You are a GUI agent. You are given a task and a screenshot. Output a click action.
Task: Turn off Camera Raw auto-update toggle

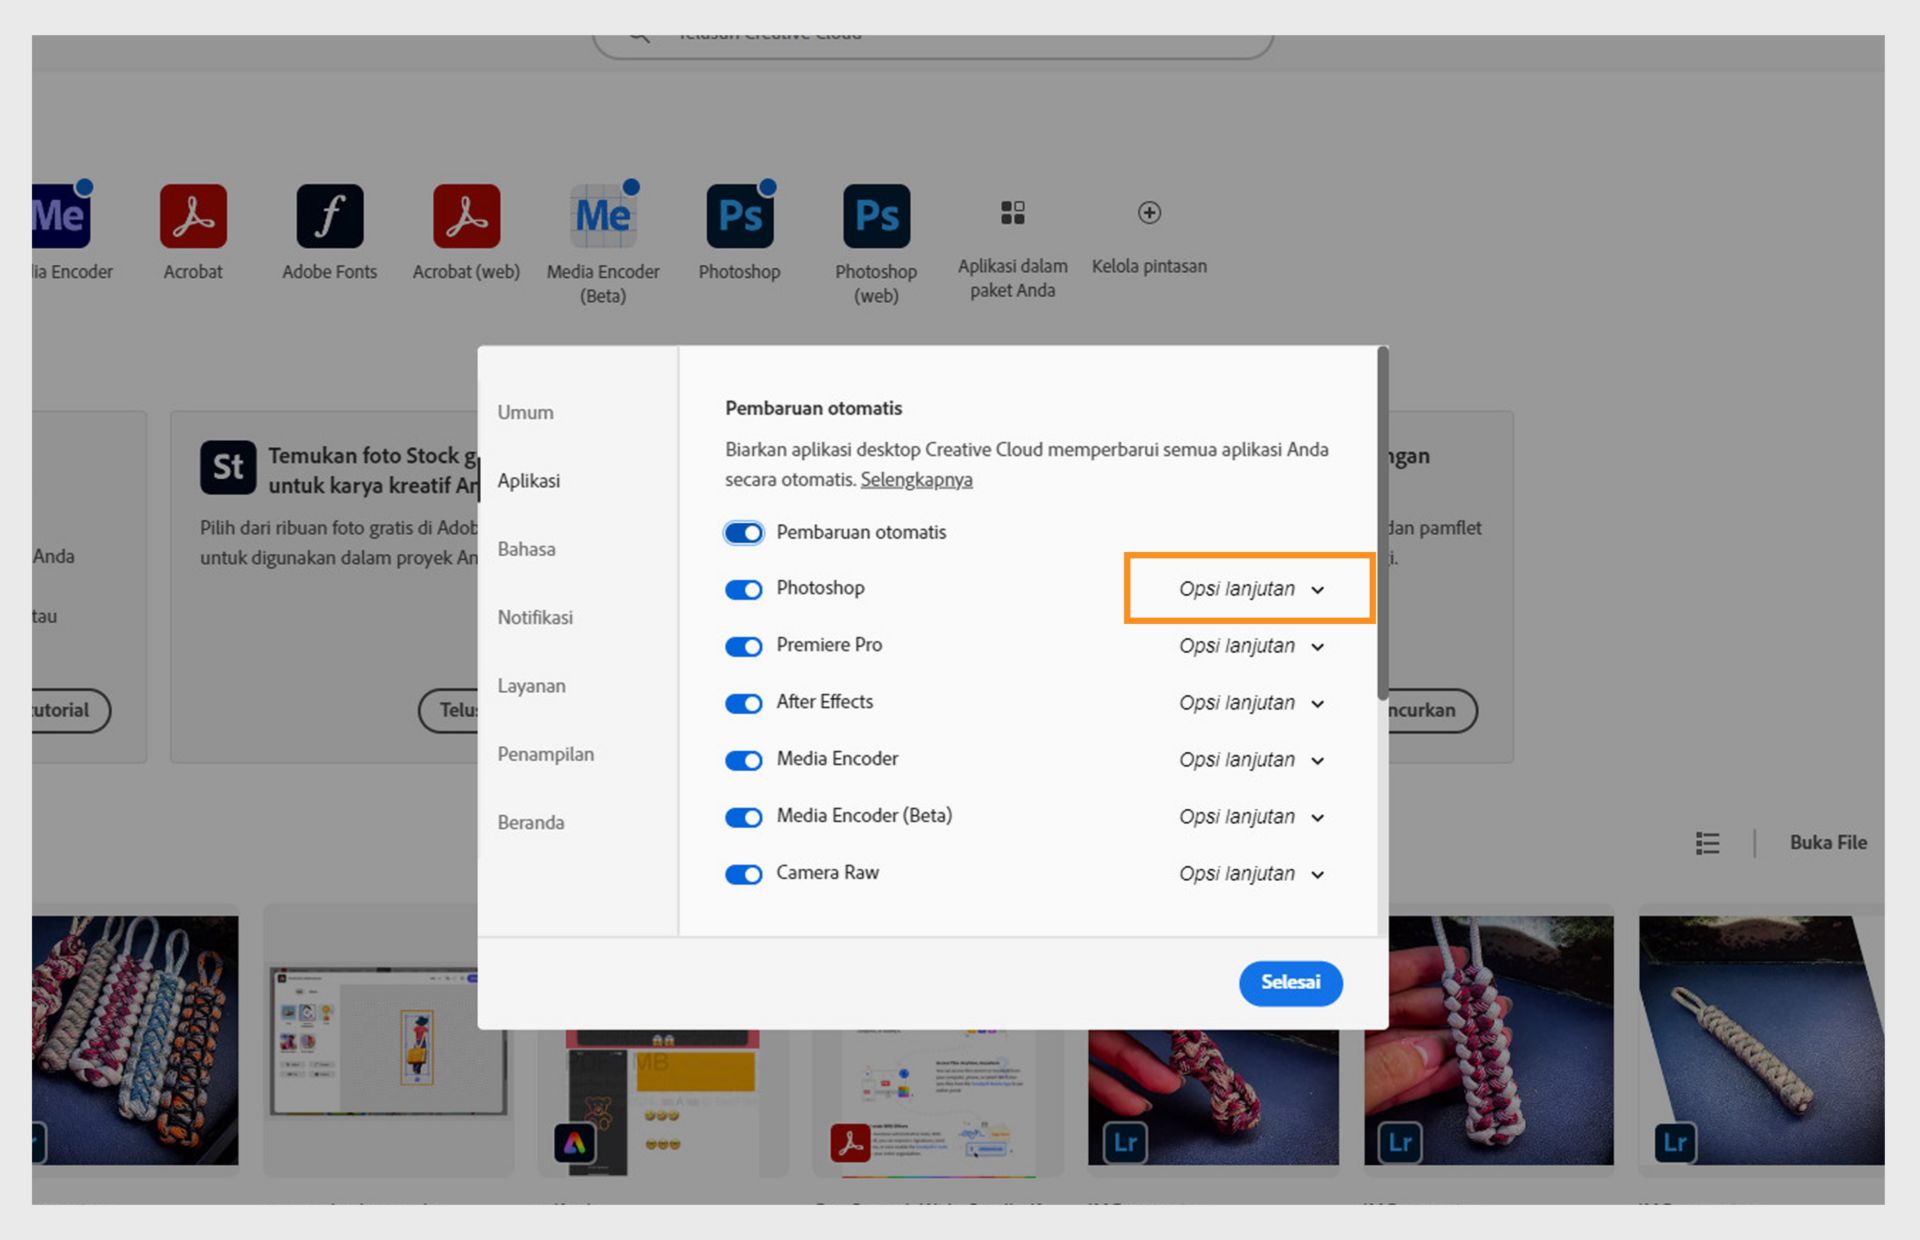743,875
